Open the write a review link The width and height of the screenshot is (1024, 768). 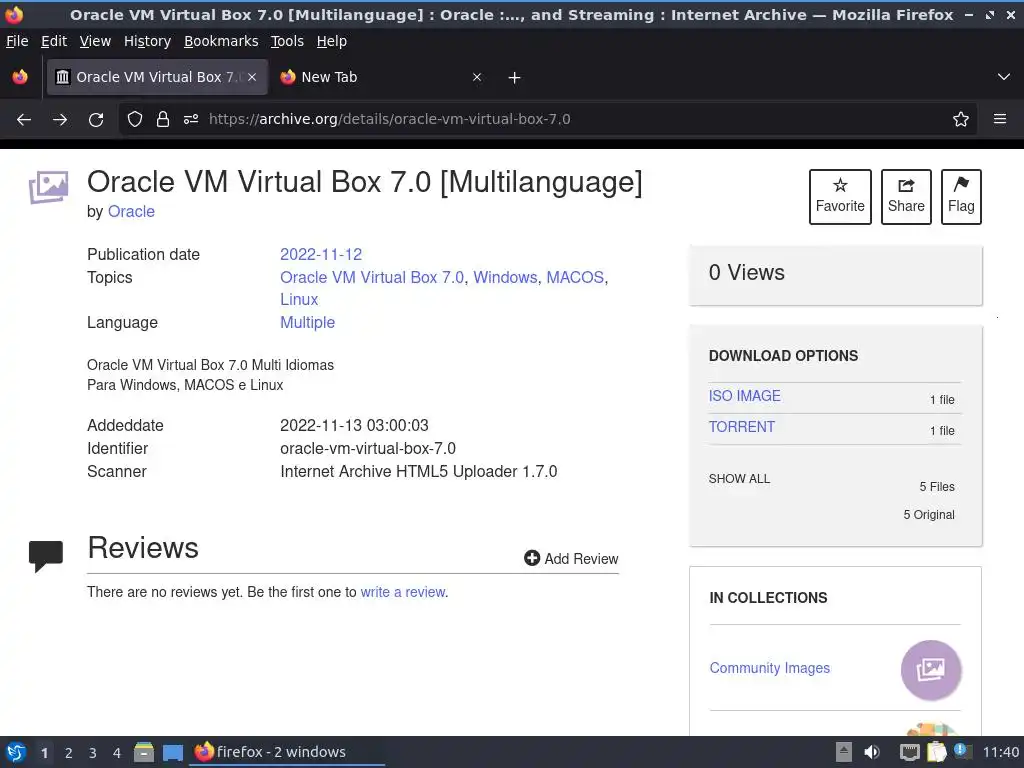(403, 592)
